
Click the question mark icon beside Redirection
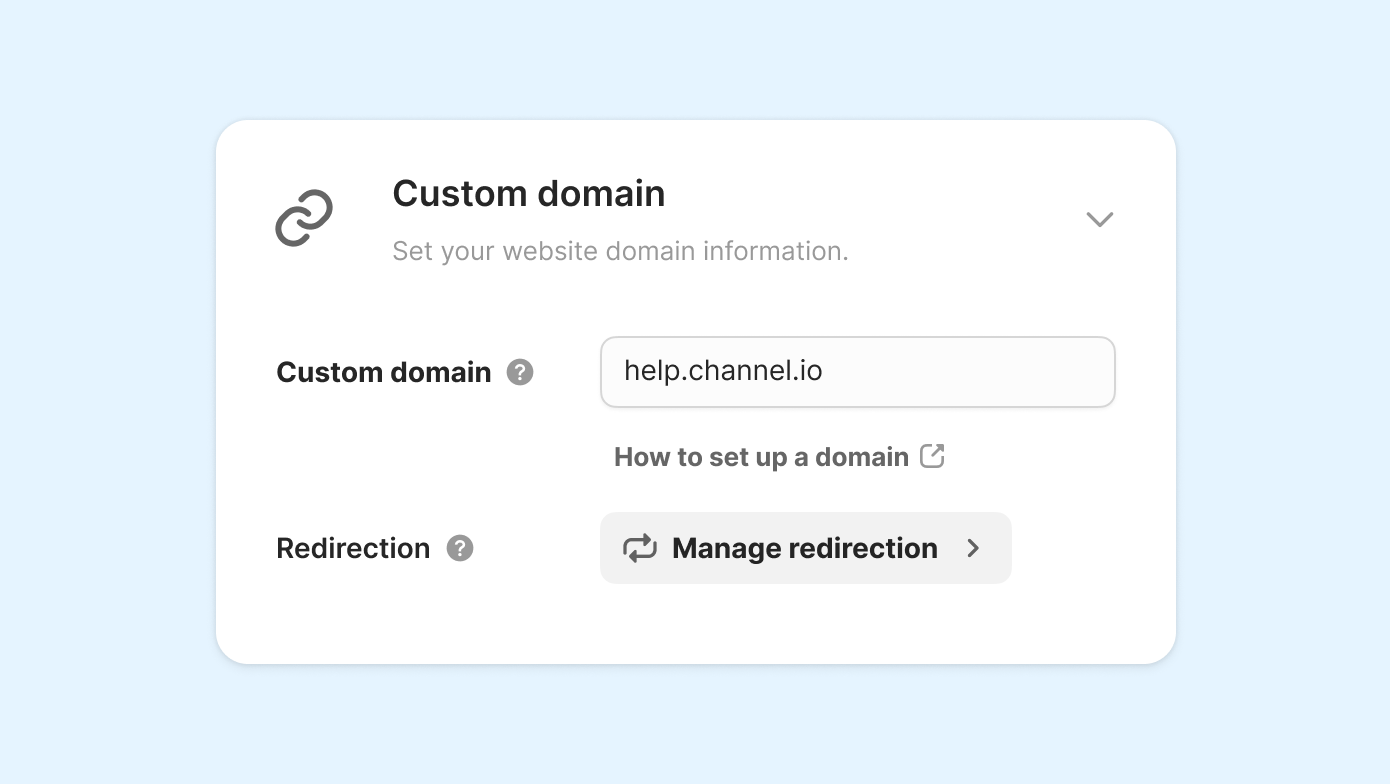459,548
